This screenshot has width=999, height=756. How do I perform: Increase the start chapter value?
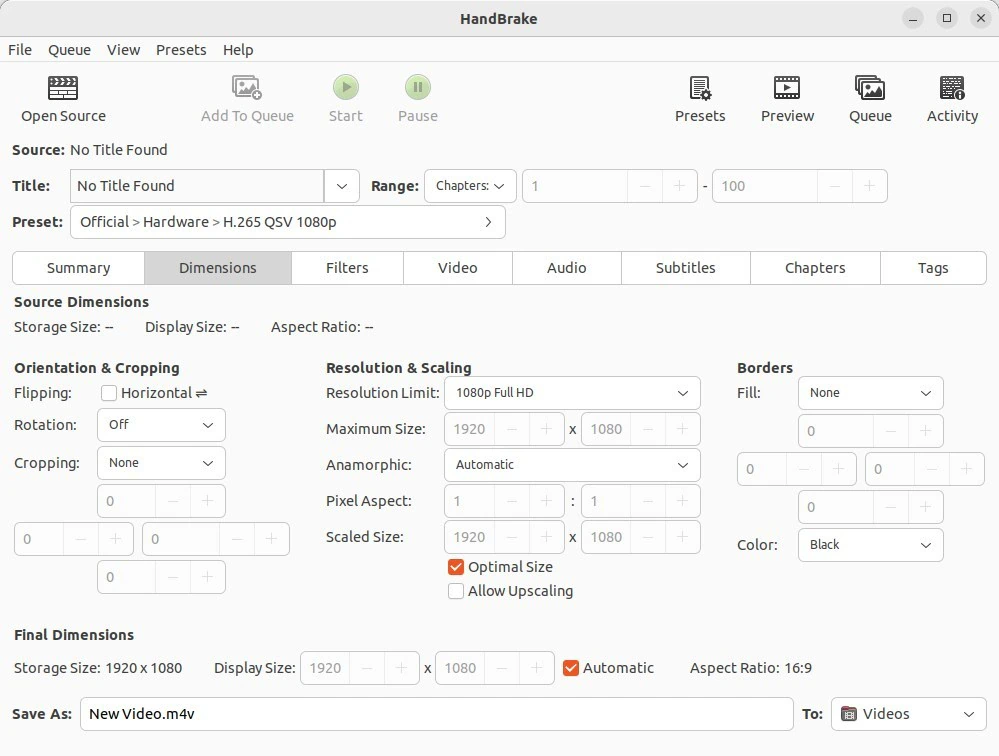click(679, 186)
